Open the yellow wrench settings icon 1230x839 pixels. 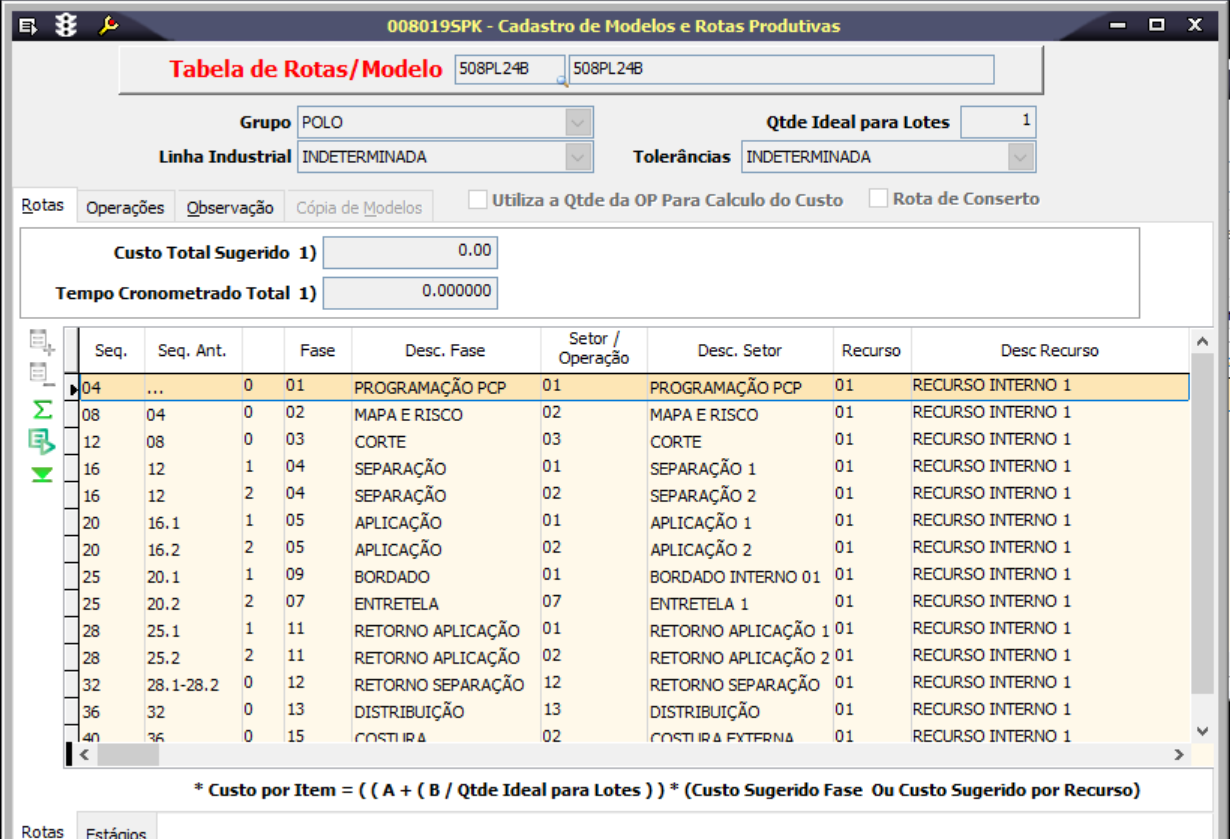[108, 26]
